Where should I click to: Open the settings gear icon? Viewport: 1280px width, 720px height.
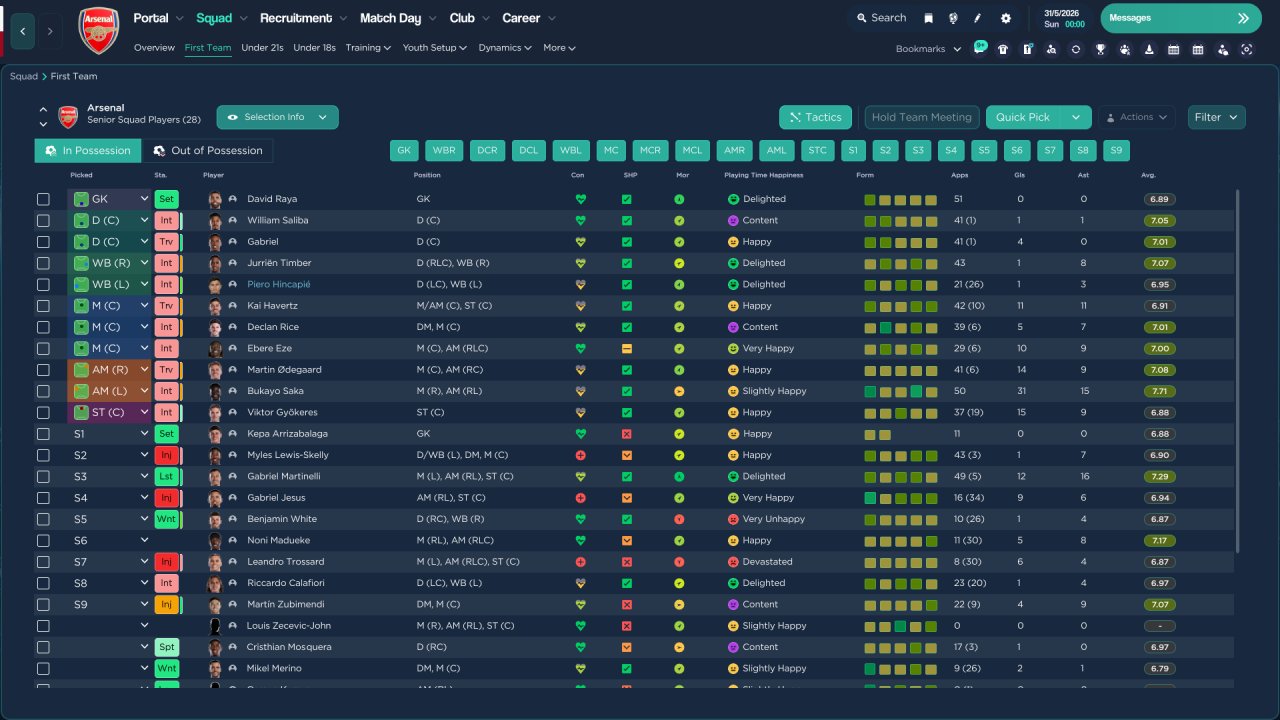pos(1006,18)
